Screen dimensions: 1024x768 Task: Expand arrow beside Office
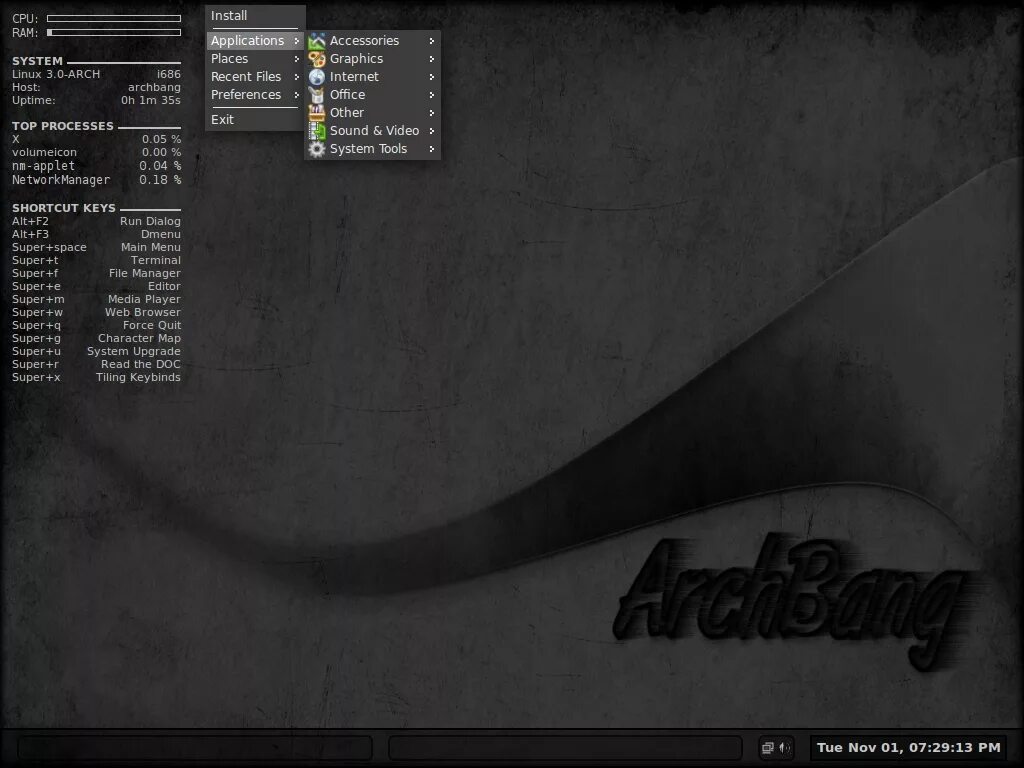pyautogui.click(x=432, y=95)
